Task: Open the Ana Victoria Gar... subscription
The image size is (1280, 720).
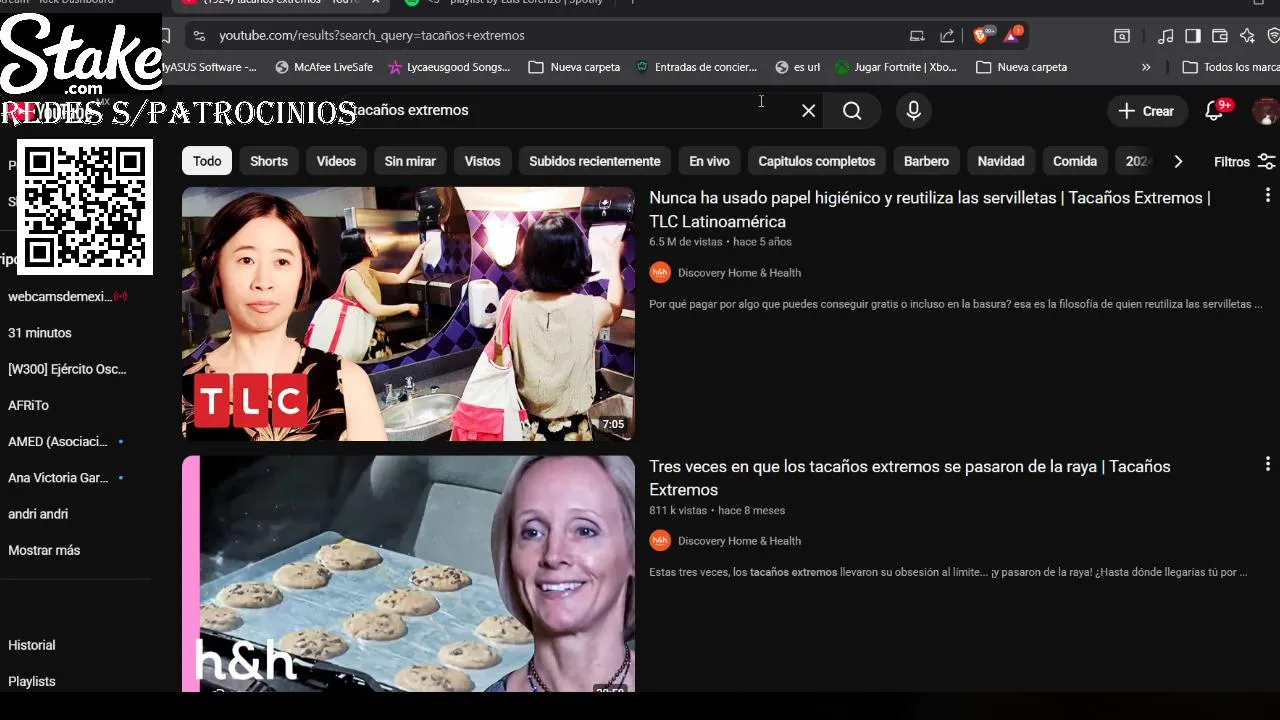Action: point(65,478)
